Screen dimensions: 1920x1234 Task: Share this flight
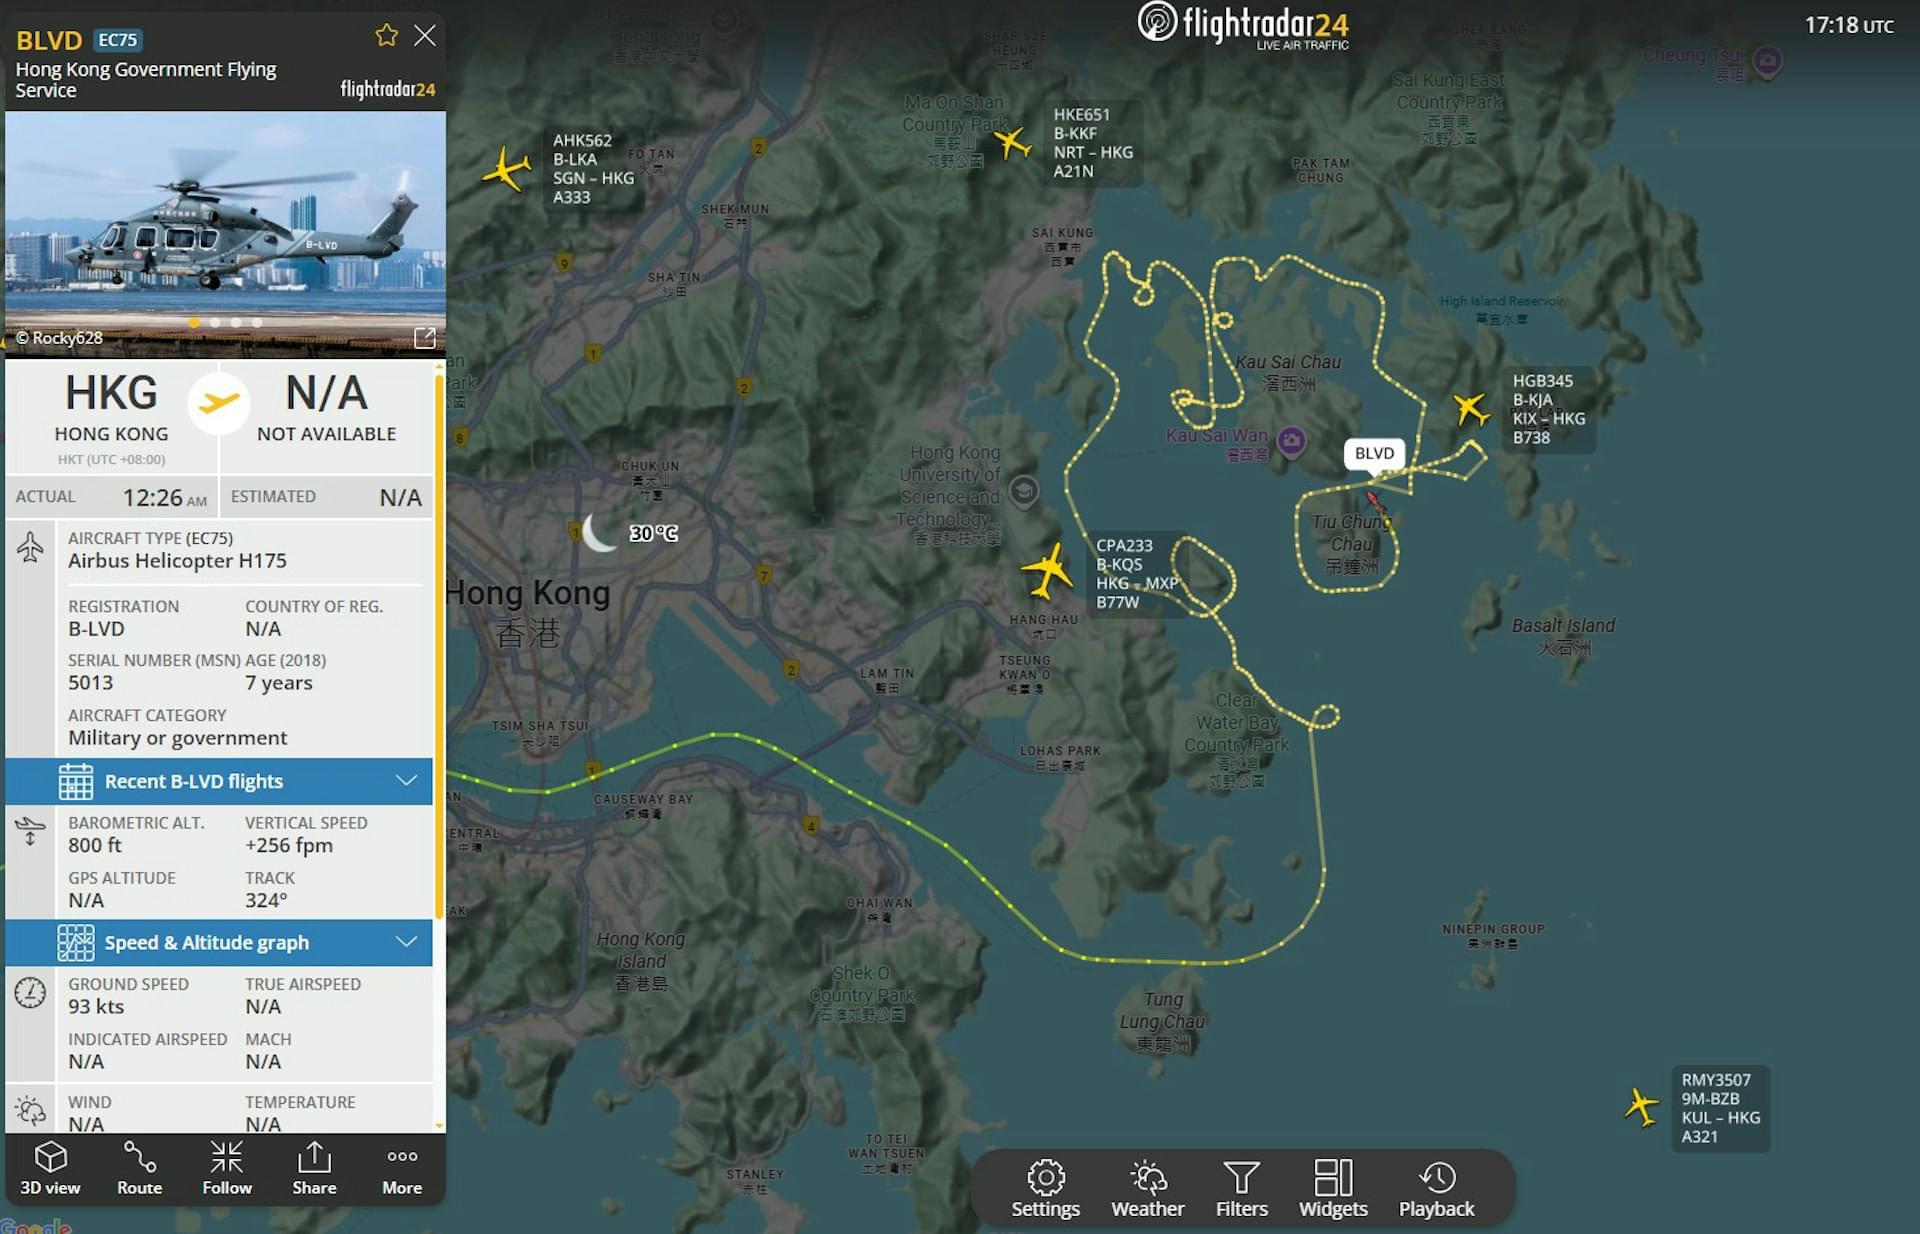click(x=314, y=1168)
